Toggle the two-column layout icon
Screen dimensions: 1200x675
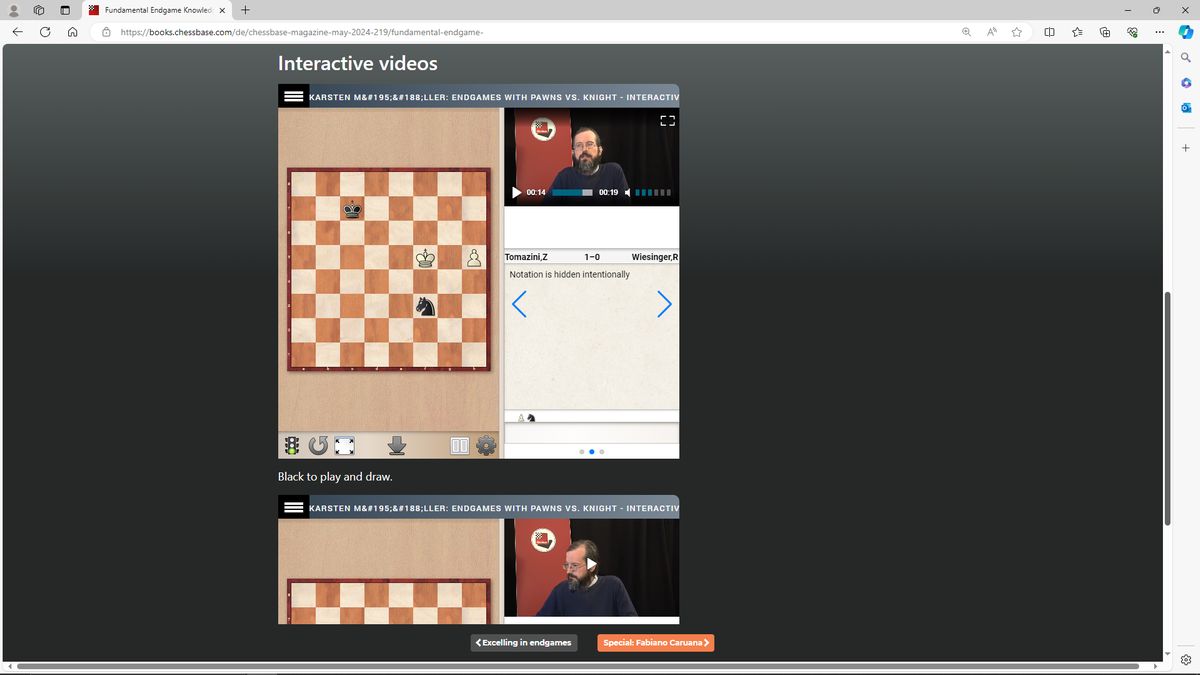pos(459,446)
